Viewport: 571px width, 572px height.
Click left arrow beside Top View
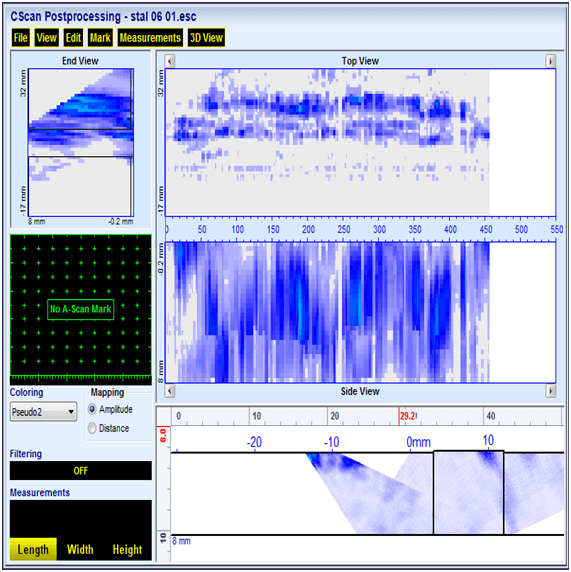tap(170, 61)
